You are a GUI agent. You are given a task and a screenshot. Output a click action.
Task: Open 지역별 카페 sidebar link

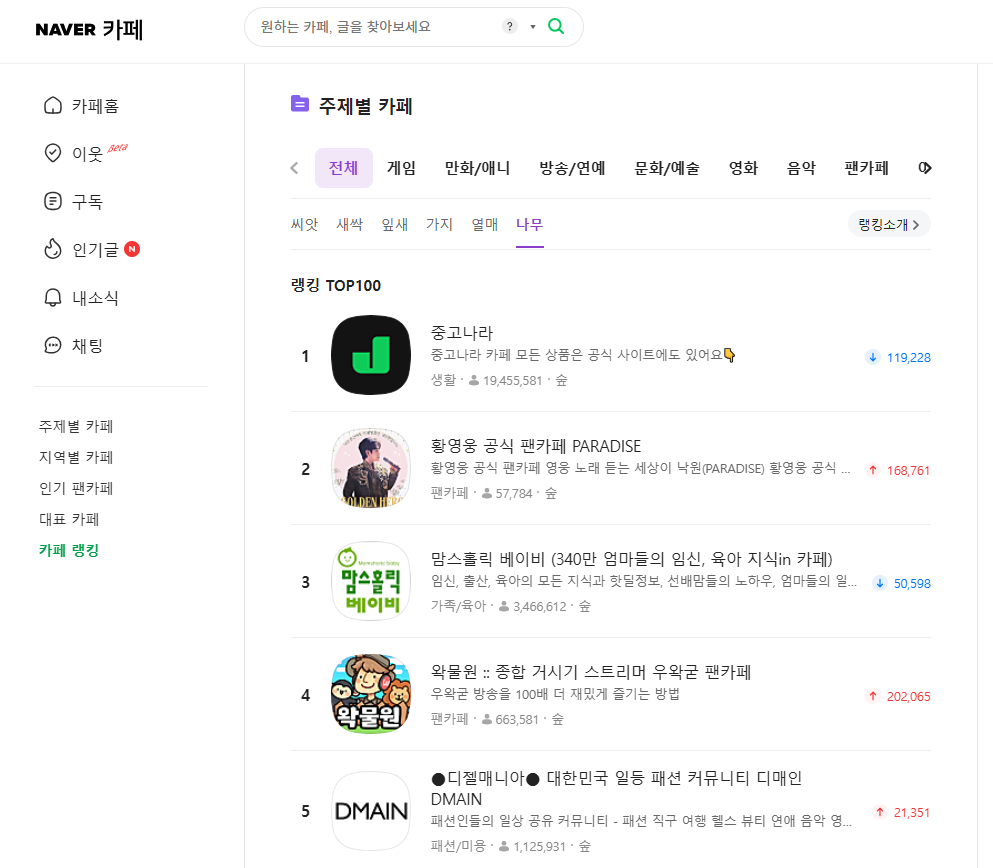tap(76, 457)
